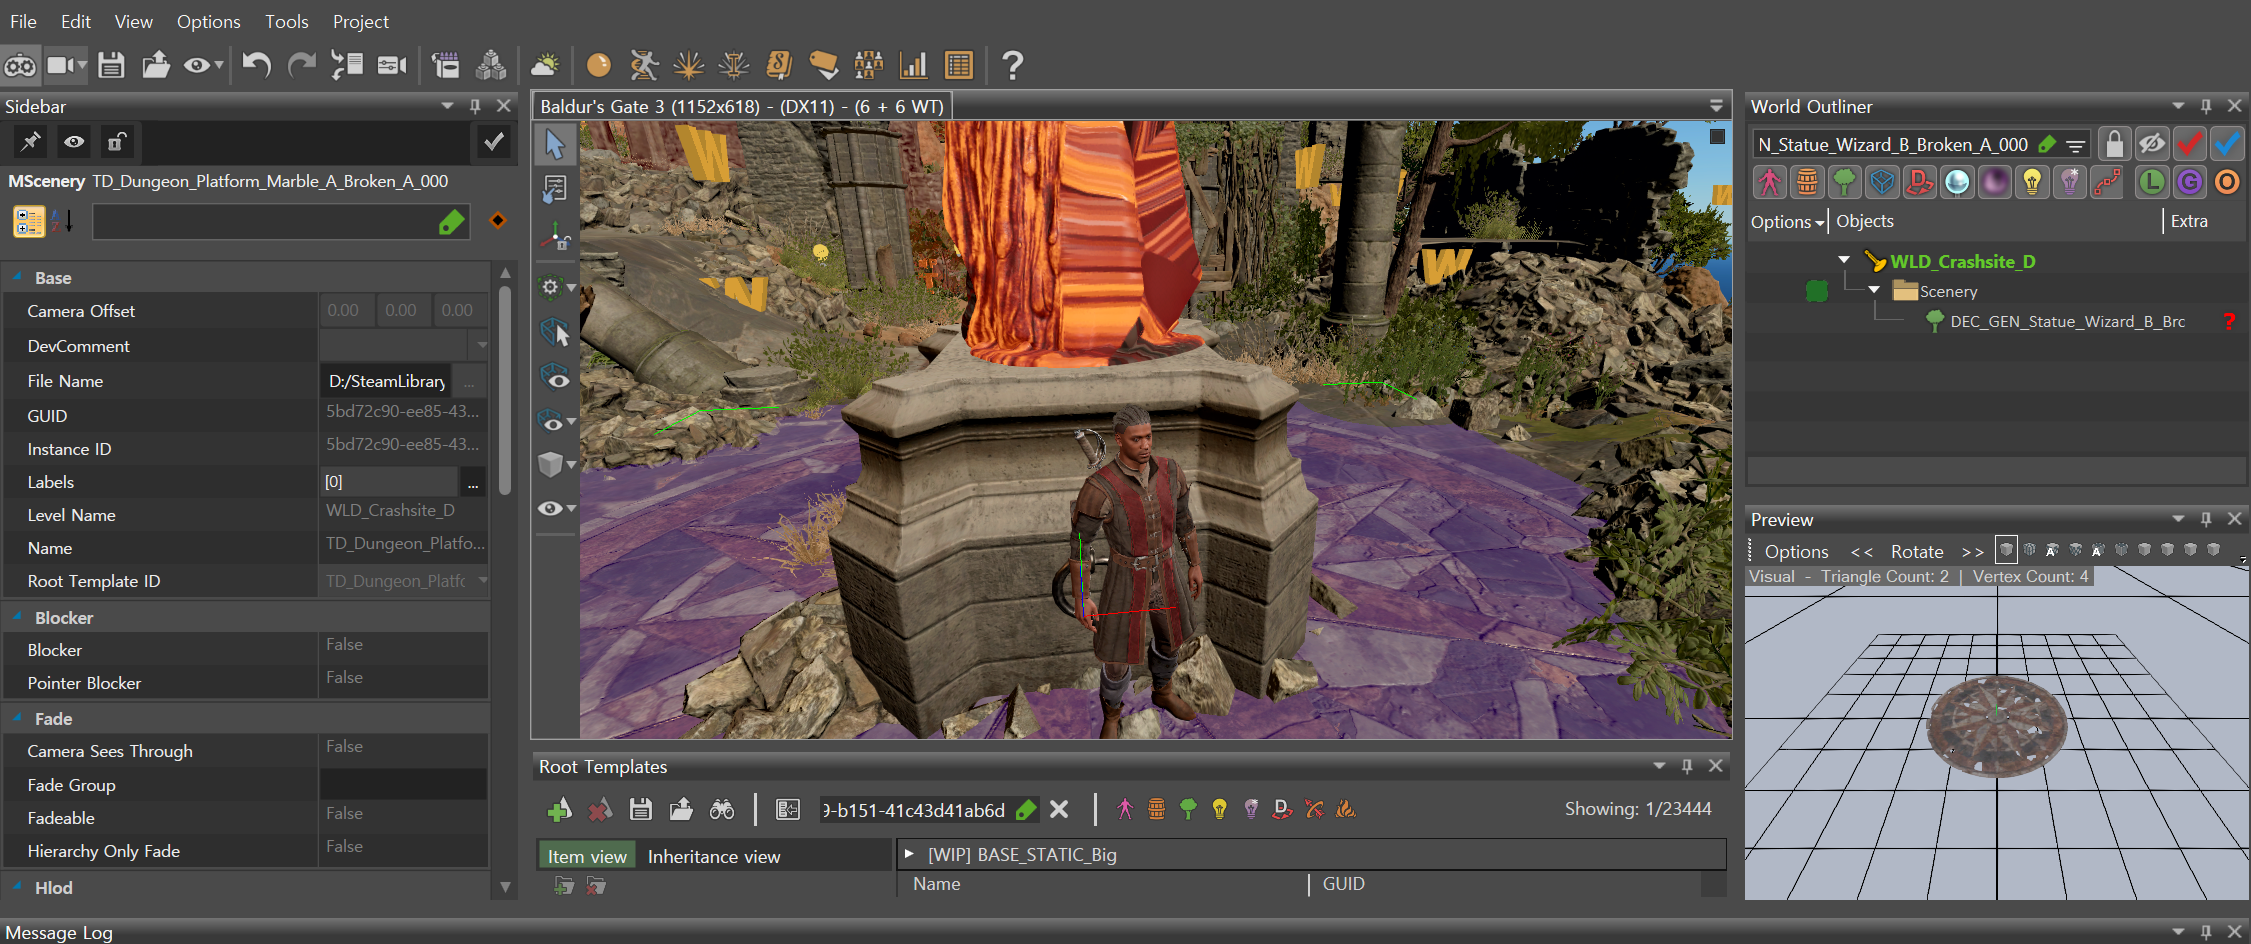Filter root templates by fire icon
The image size is (2251, 944).
click(x=1346, y=809)
